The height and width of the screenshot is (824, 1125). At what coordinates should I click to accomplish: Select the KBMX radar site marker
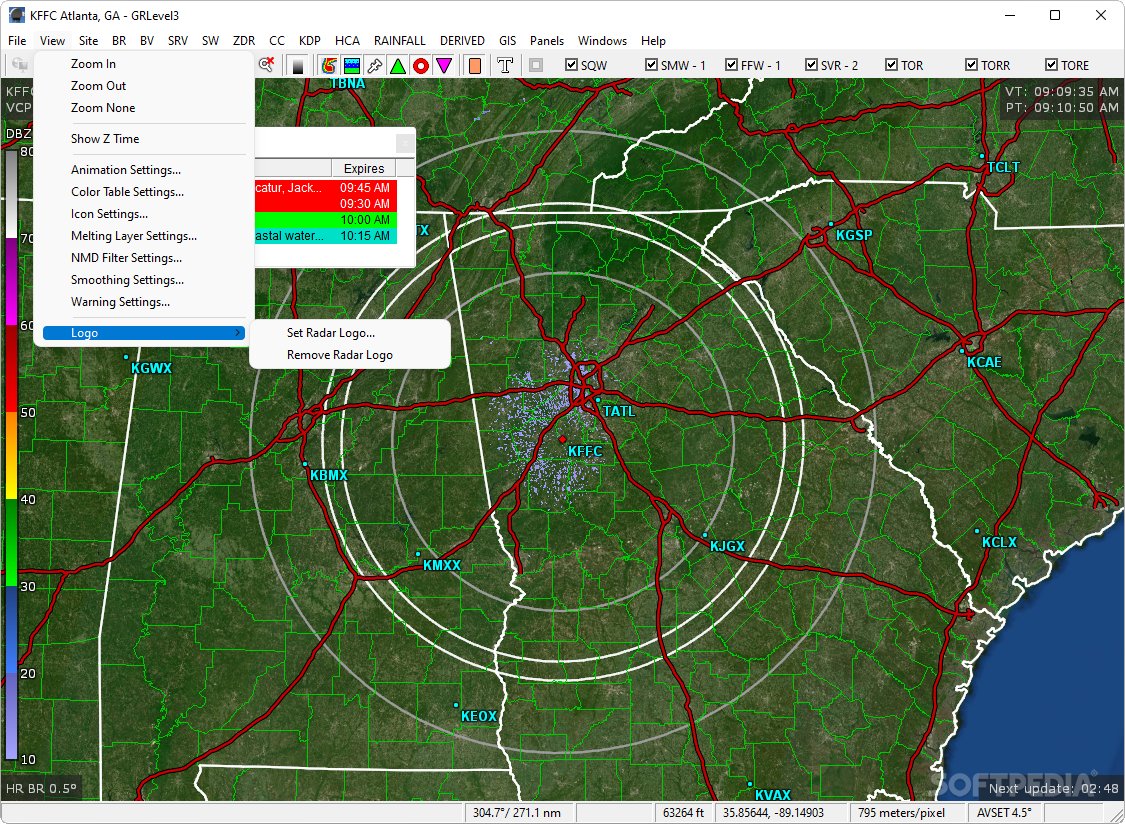(x=305, y=464)
